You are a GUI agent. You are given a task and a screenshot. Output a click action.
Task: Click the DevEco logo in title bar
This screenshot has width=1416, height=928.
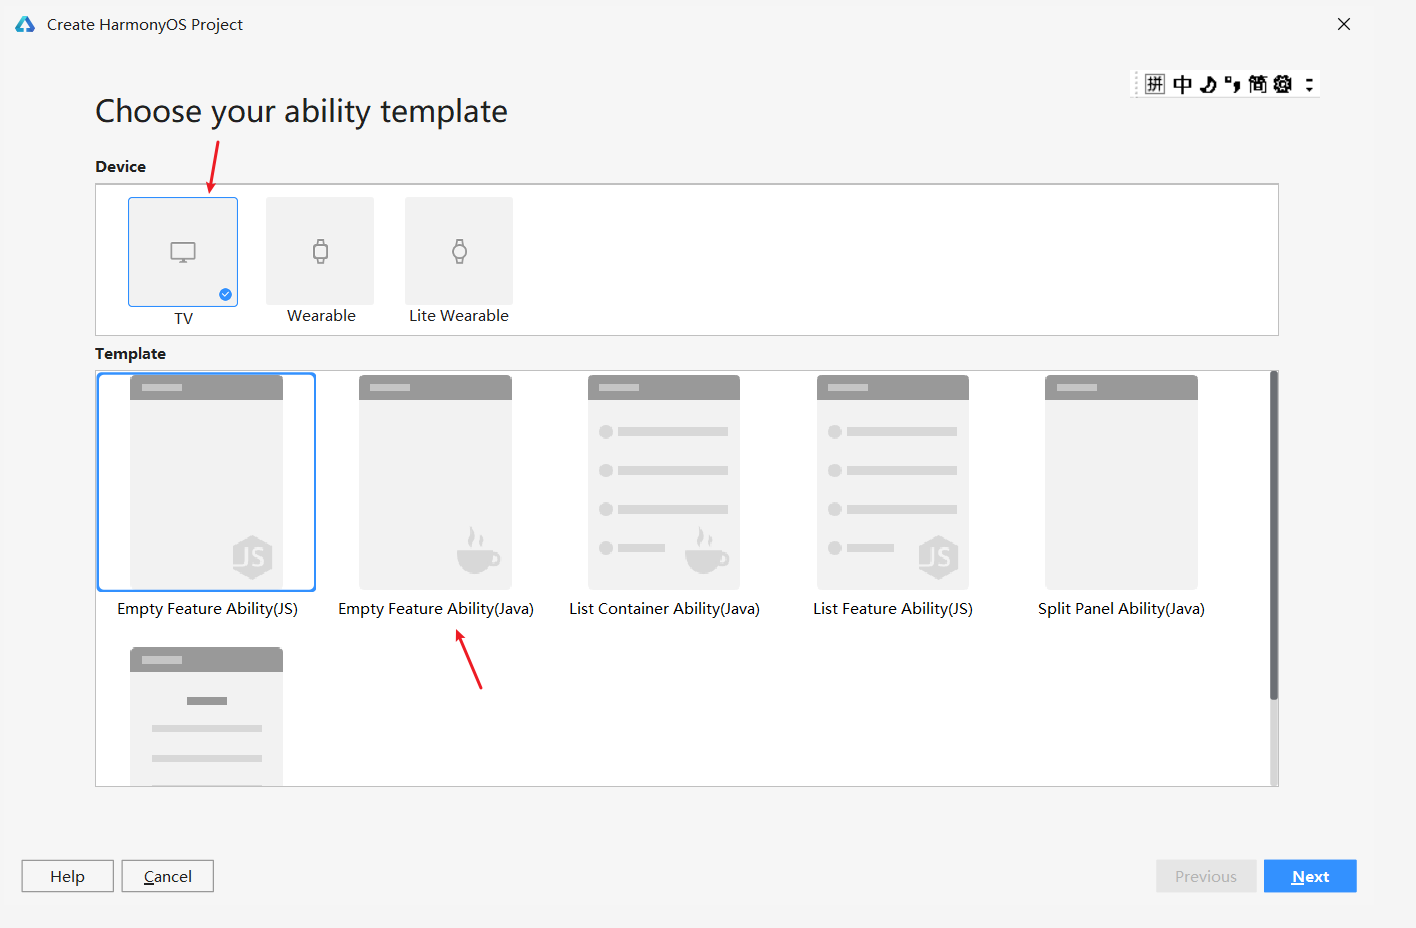pyautogui.click(x=25, y=24)
